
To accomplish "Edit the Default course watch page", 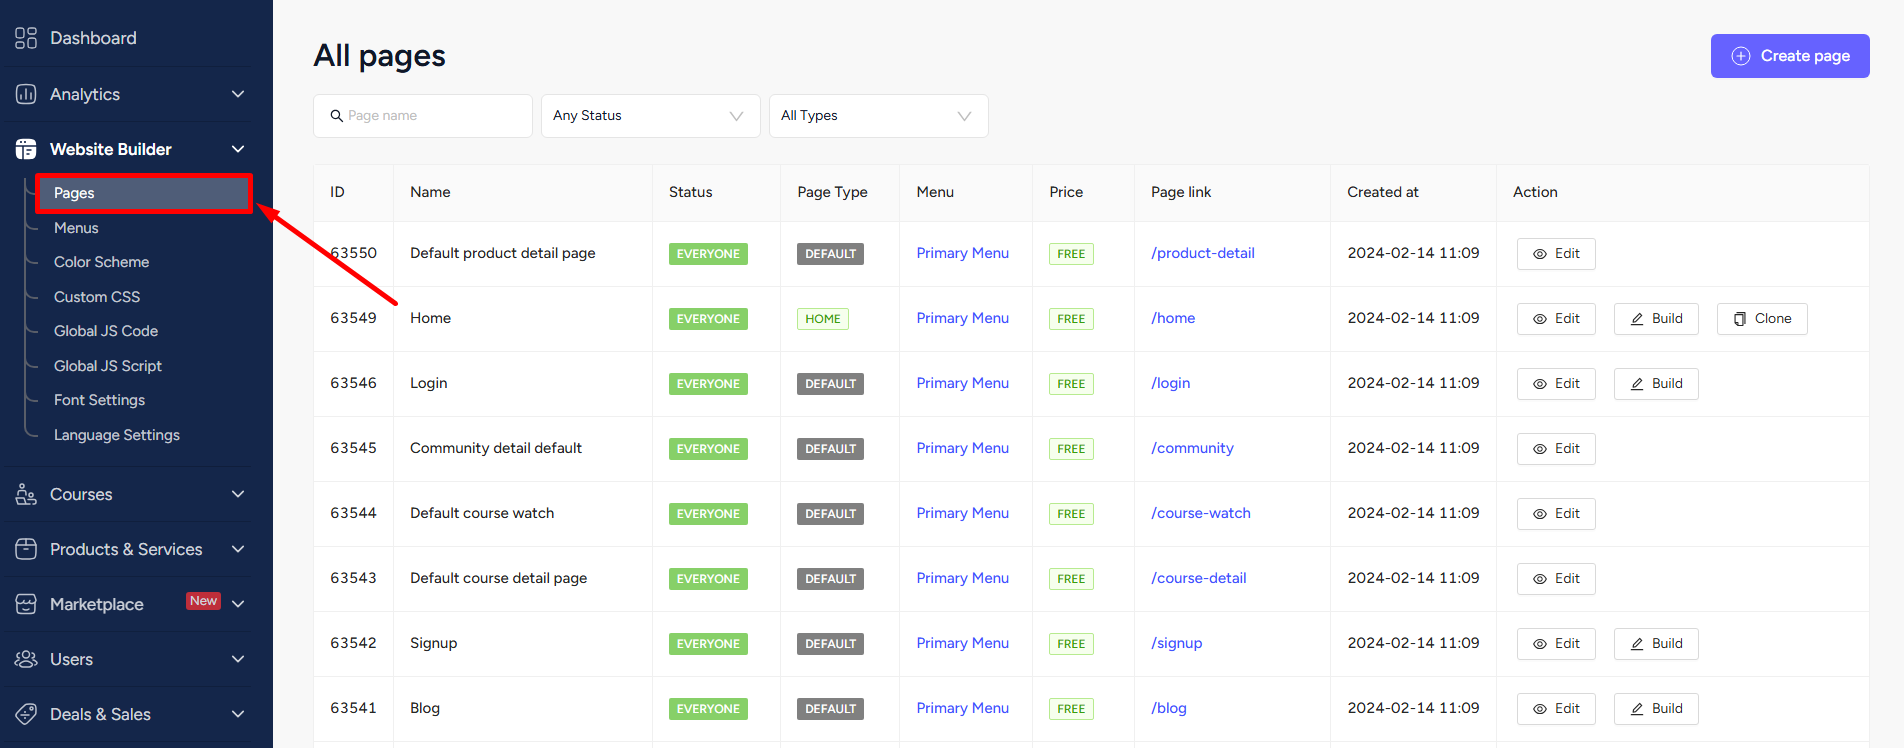I will coord(1556,514).
